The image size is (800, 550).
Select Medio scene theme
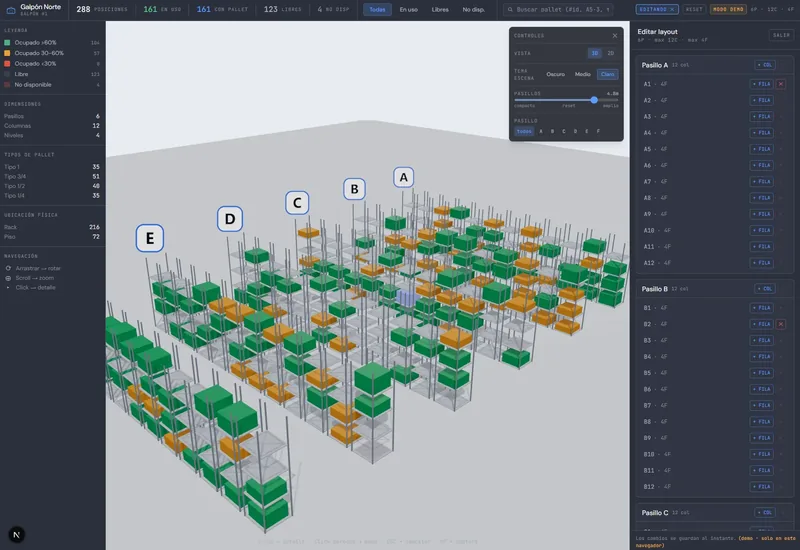(583, 74)
